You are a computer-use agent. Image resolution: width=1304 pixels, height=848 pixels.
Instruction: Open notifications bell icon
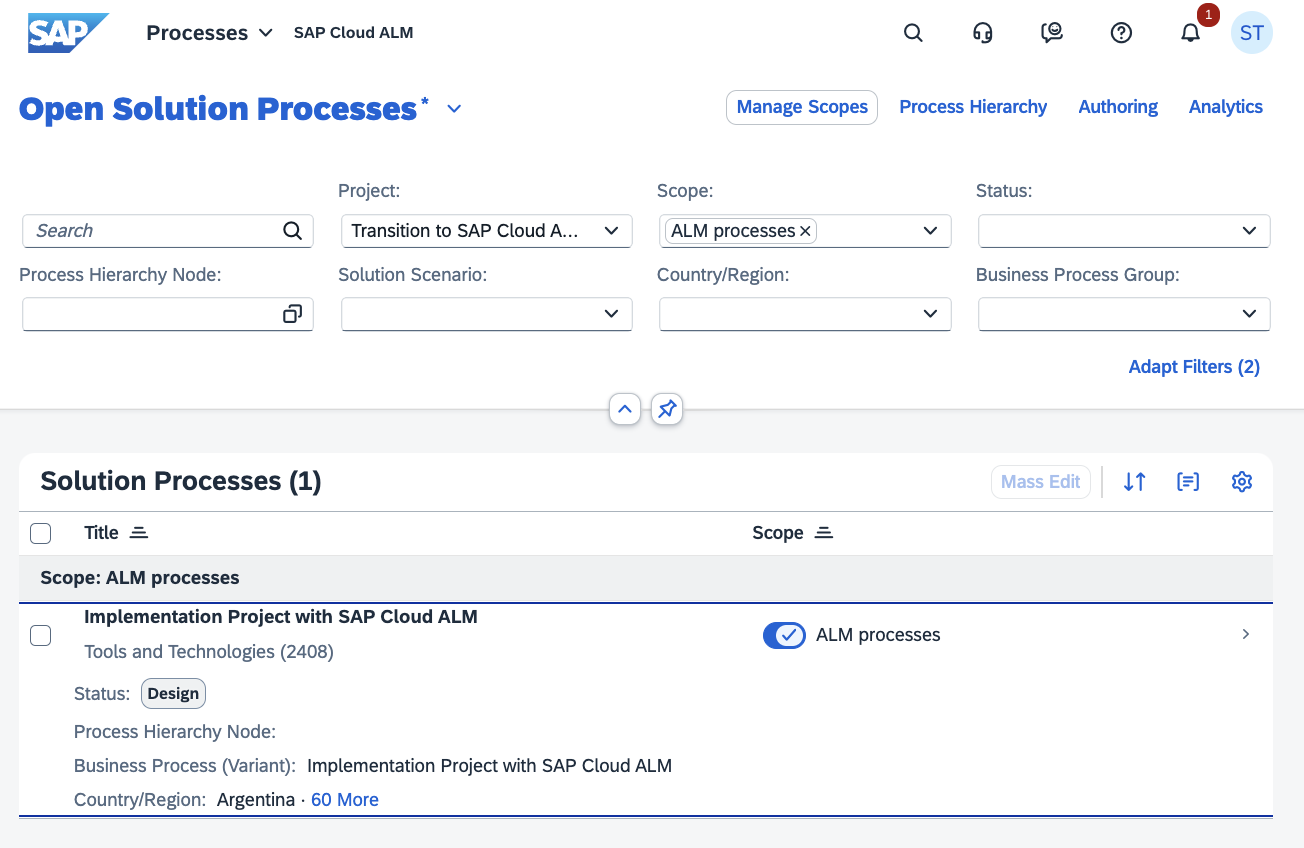click(1190, 33)
